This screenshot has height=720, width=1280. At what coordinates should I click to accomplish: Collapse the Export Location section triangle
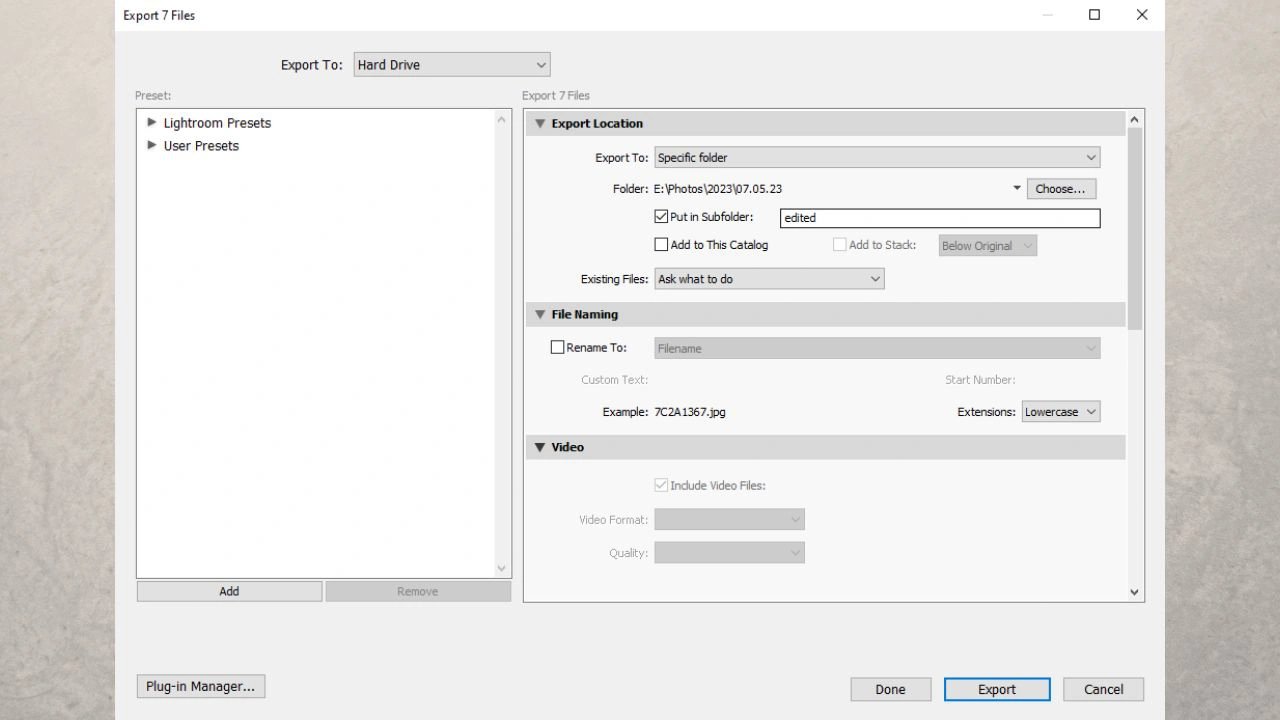pos(540,124)
